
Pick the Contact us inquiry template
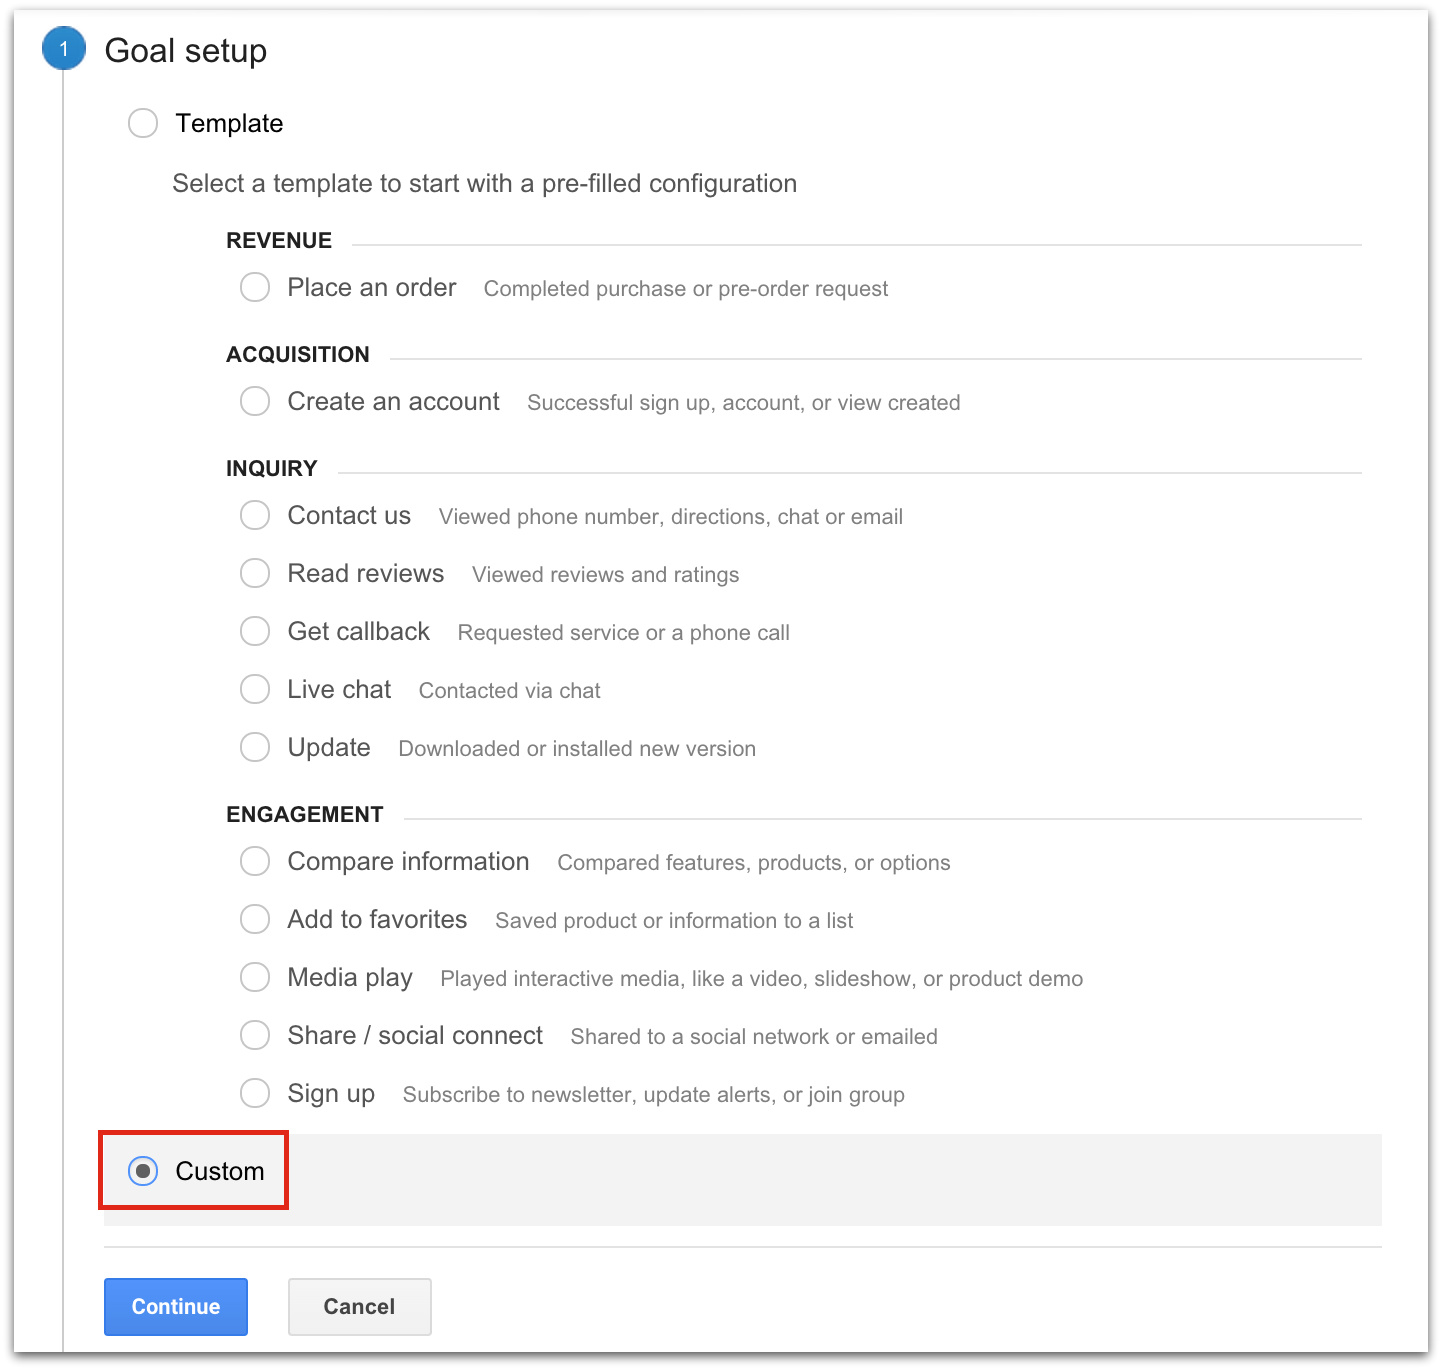point(255,516)
